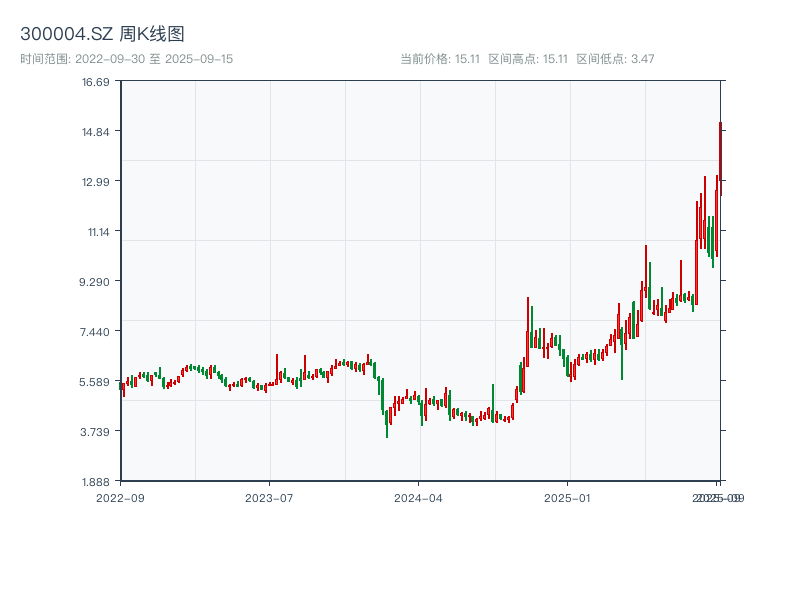
Task: Select the time range text 时间范围: 2022-09-30 至 2025-09-15
Action: [x=127, y=59]
